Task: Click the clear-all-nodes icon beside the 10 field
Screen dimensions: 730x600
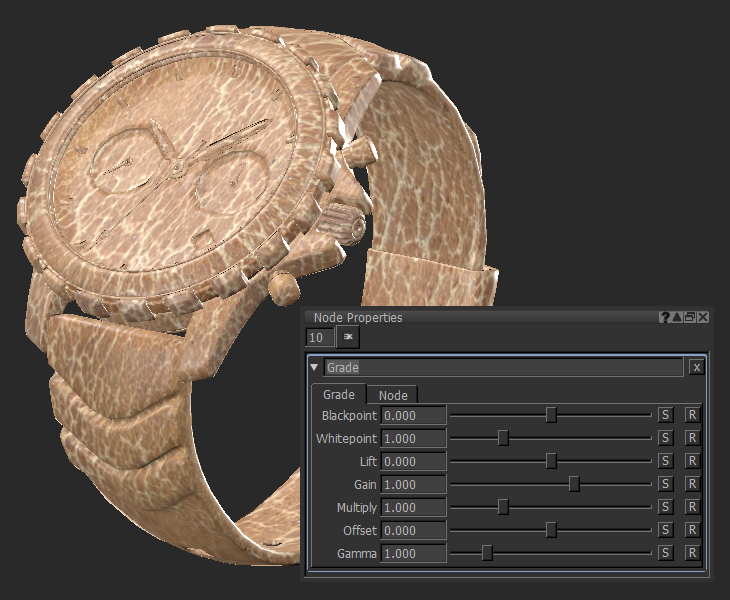Action: [x=349, y=337]
